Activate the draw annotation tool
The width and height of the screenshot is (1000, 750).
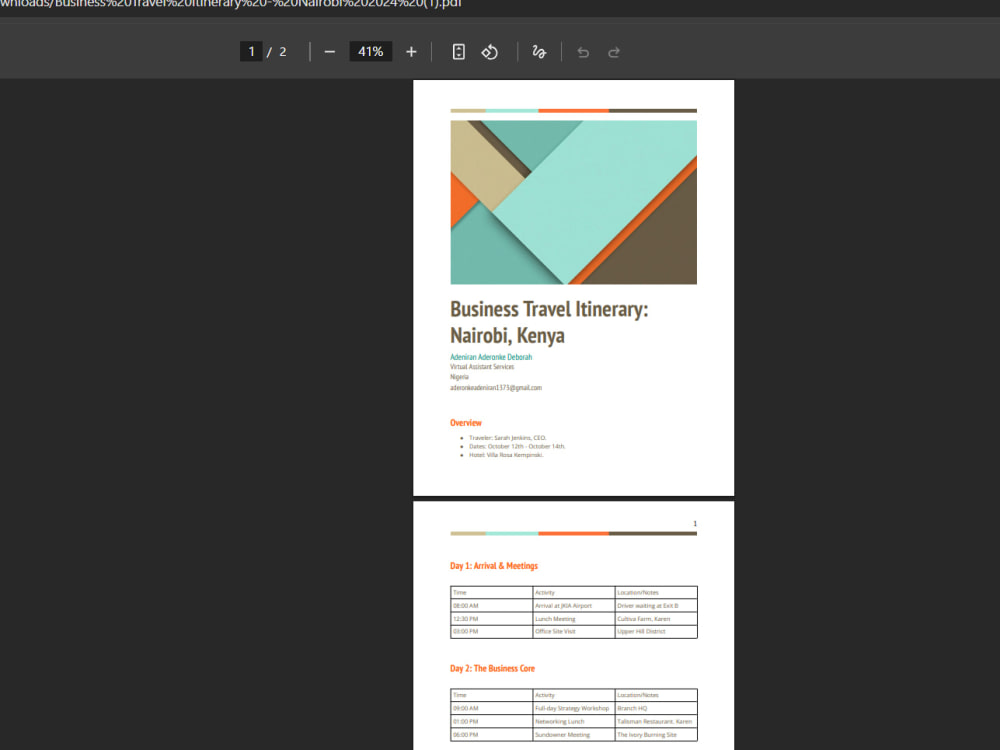539,52
